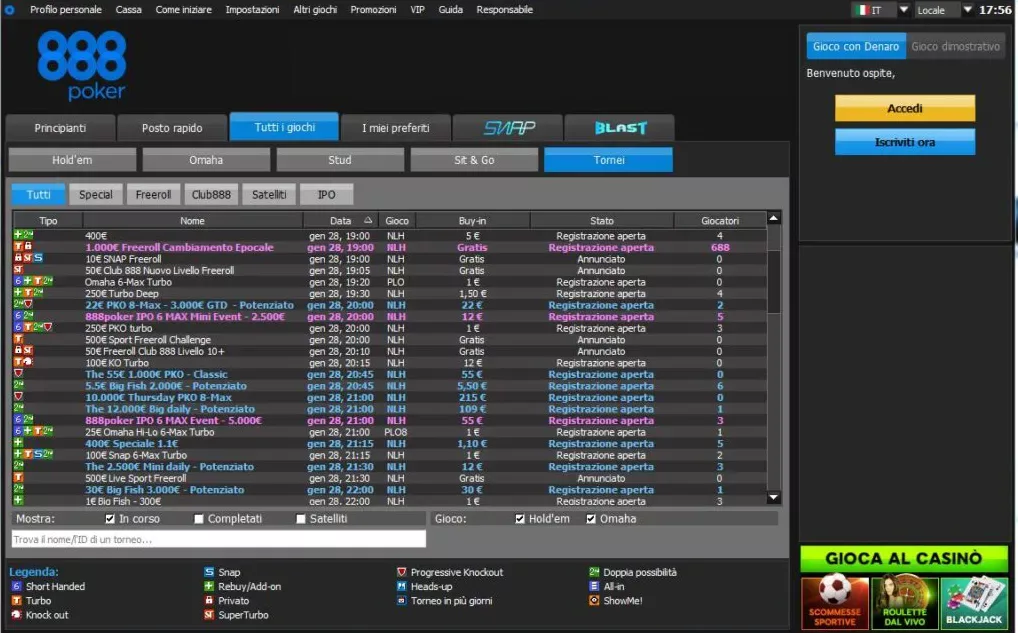
Task: Click the Turbo legend icon
Action: pos(16,601)
